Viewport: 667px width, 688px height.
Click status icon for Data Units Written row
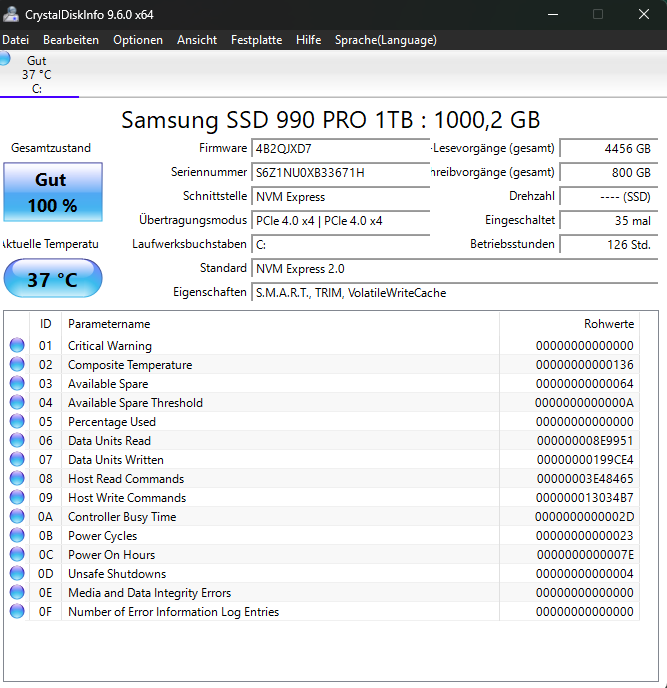[17, 459]
